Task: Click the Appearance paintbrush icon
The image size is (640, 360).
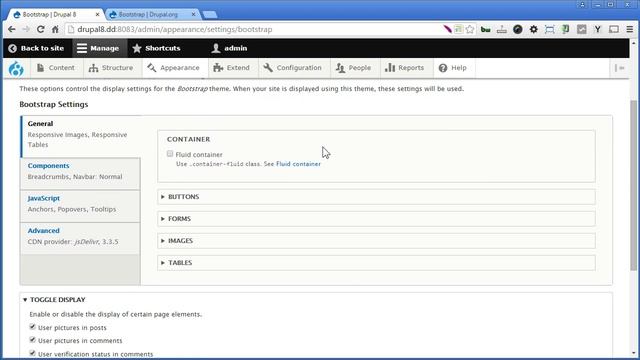Action: pyautogui.click(x=152, y=68)
